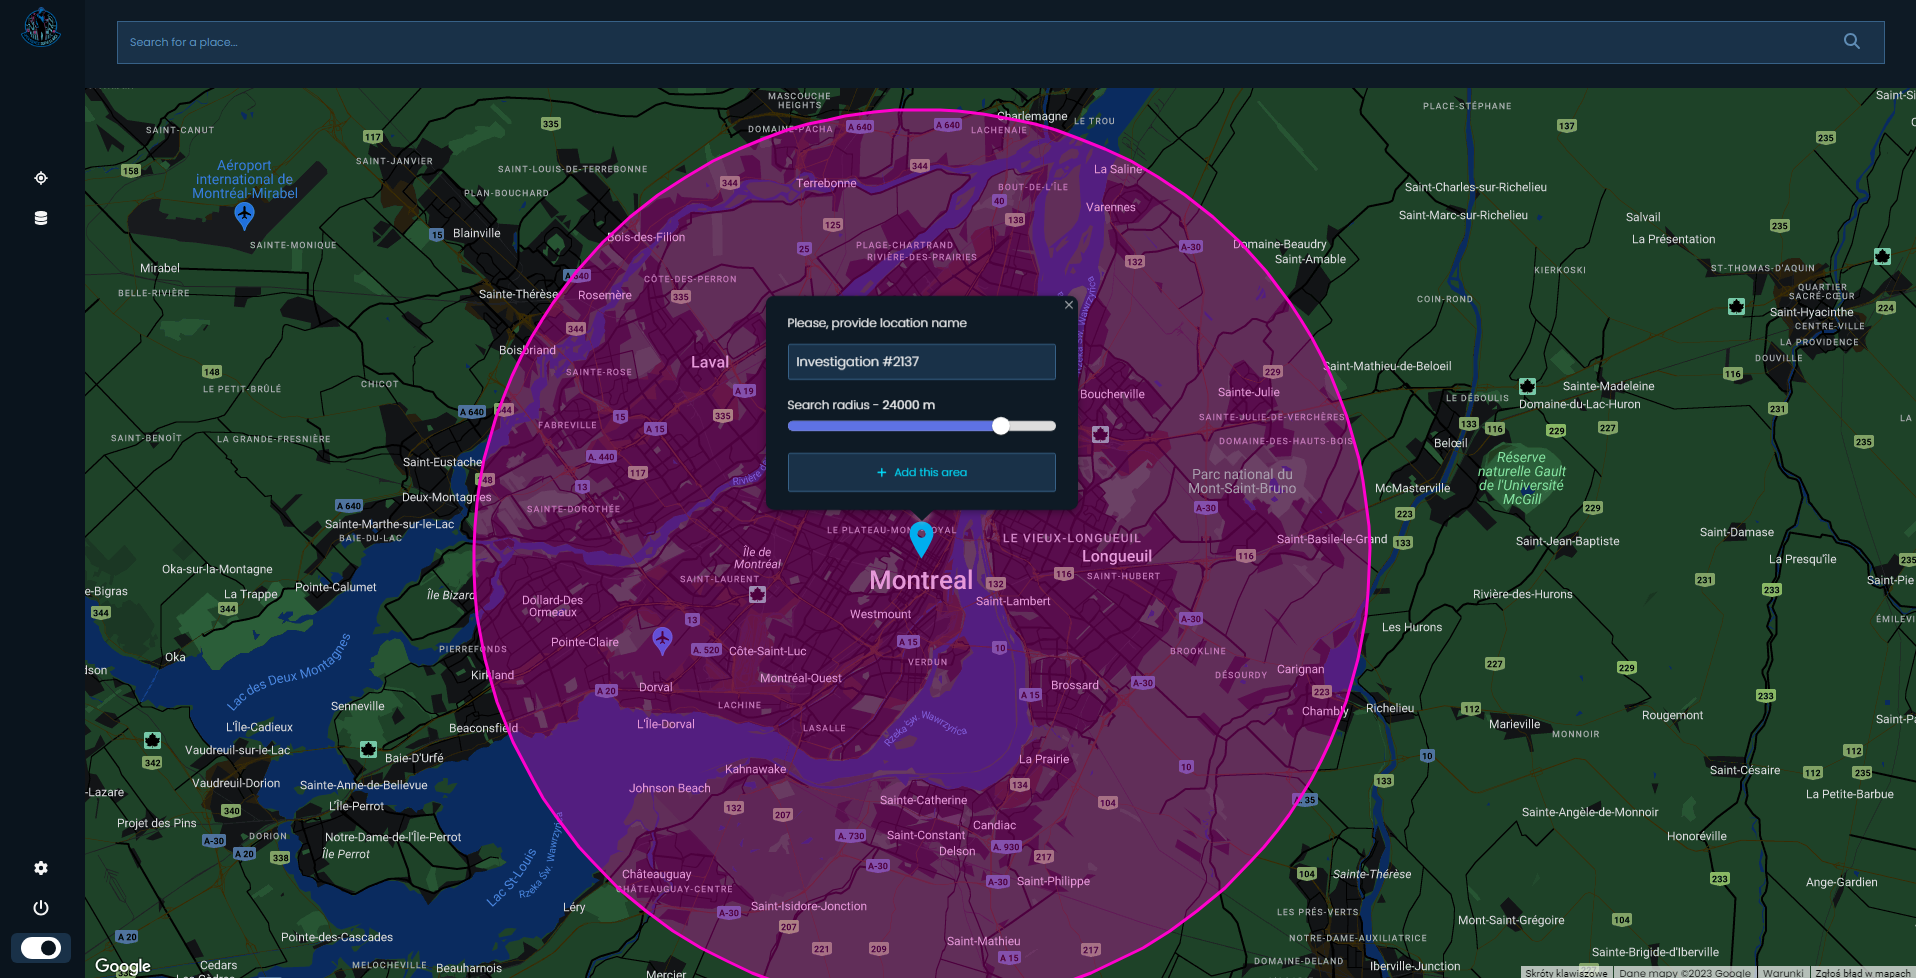Click the Google logo on the map
This screenshot has height=978, width=1916.
[123, 966]
